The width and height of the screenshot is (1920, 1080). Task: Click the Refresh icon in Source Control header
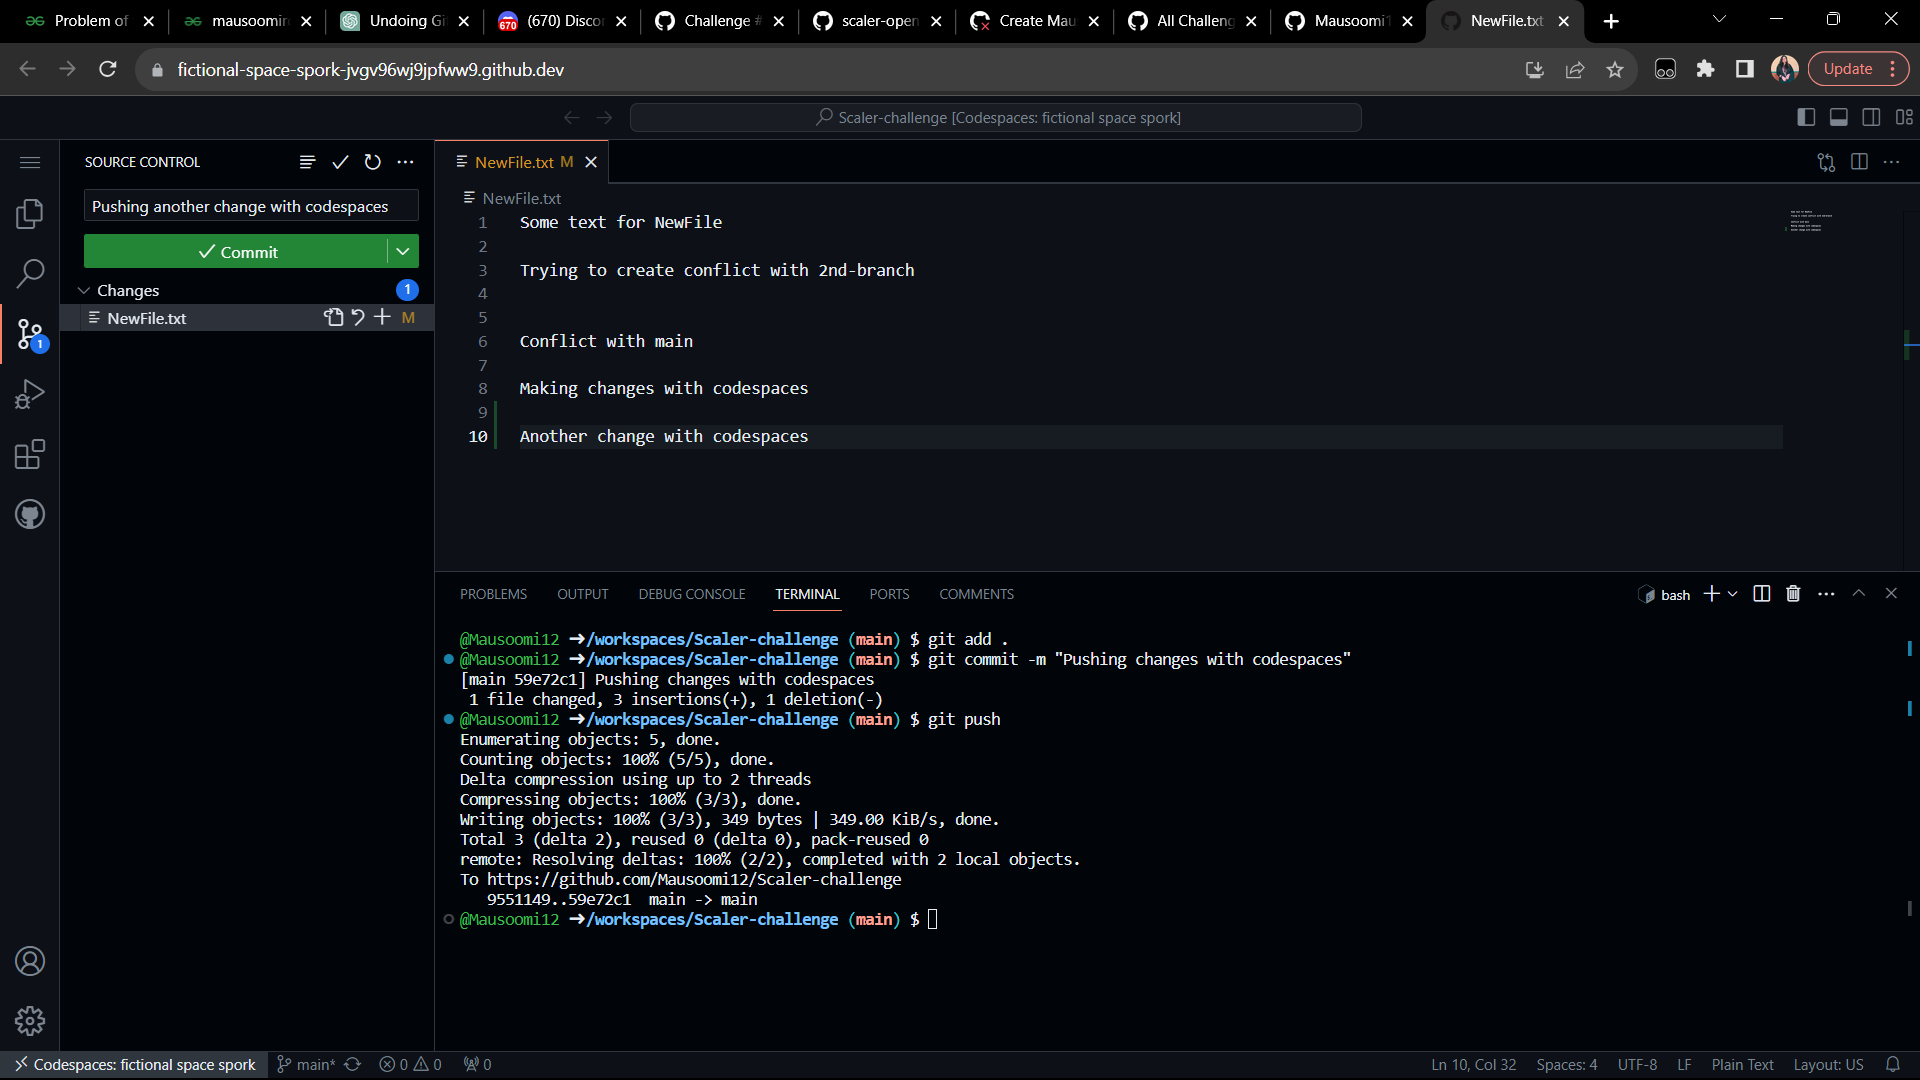point(372,161)
